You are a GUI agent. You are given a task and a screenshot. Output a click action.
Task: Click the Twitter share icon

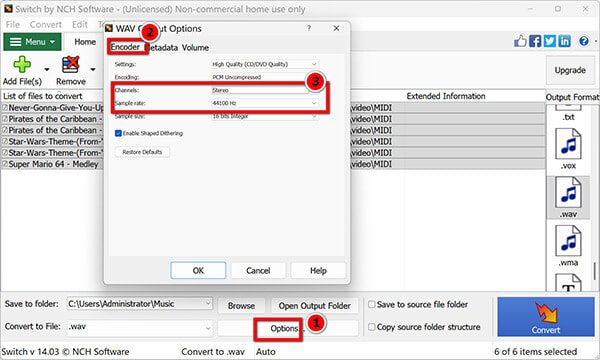click(549, 41)
